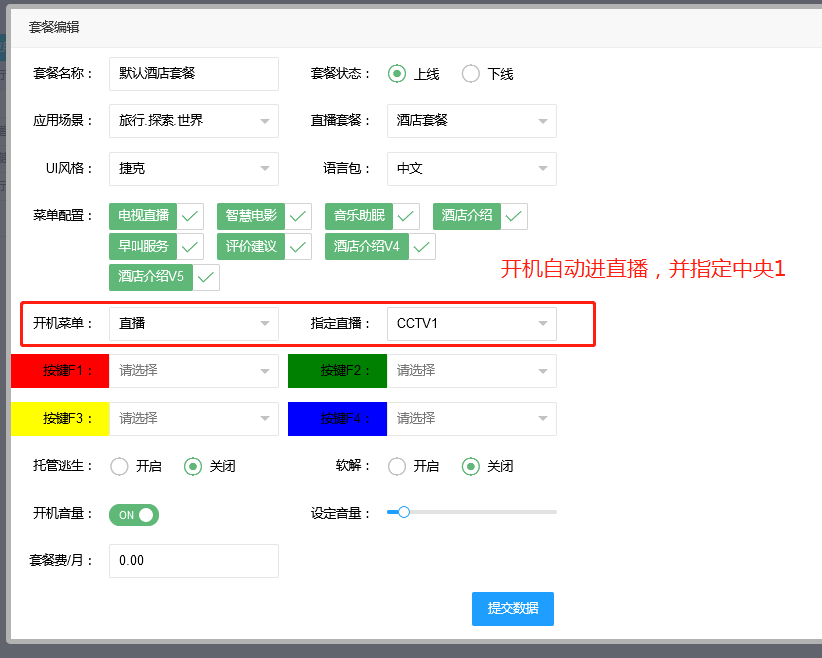822x658 pixels.
Task: Toggle the 音乐助眠 menu checkmark
Action: [x=406, y=216]
